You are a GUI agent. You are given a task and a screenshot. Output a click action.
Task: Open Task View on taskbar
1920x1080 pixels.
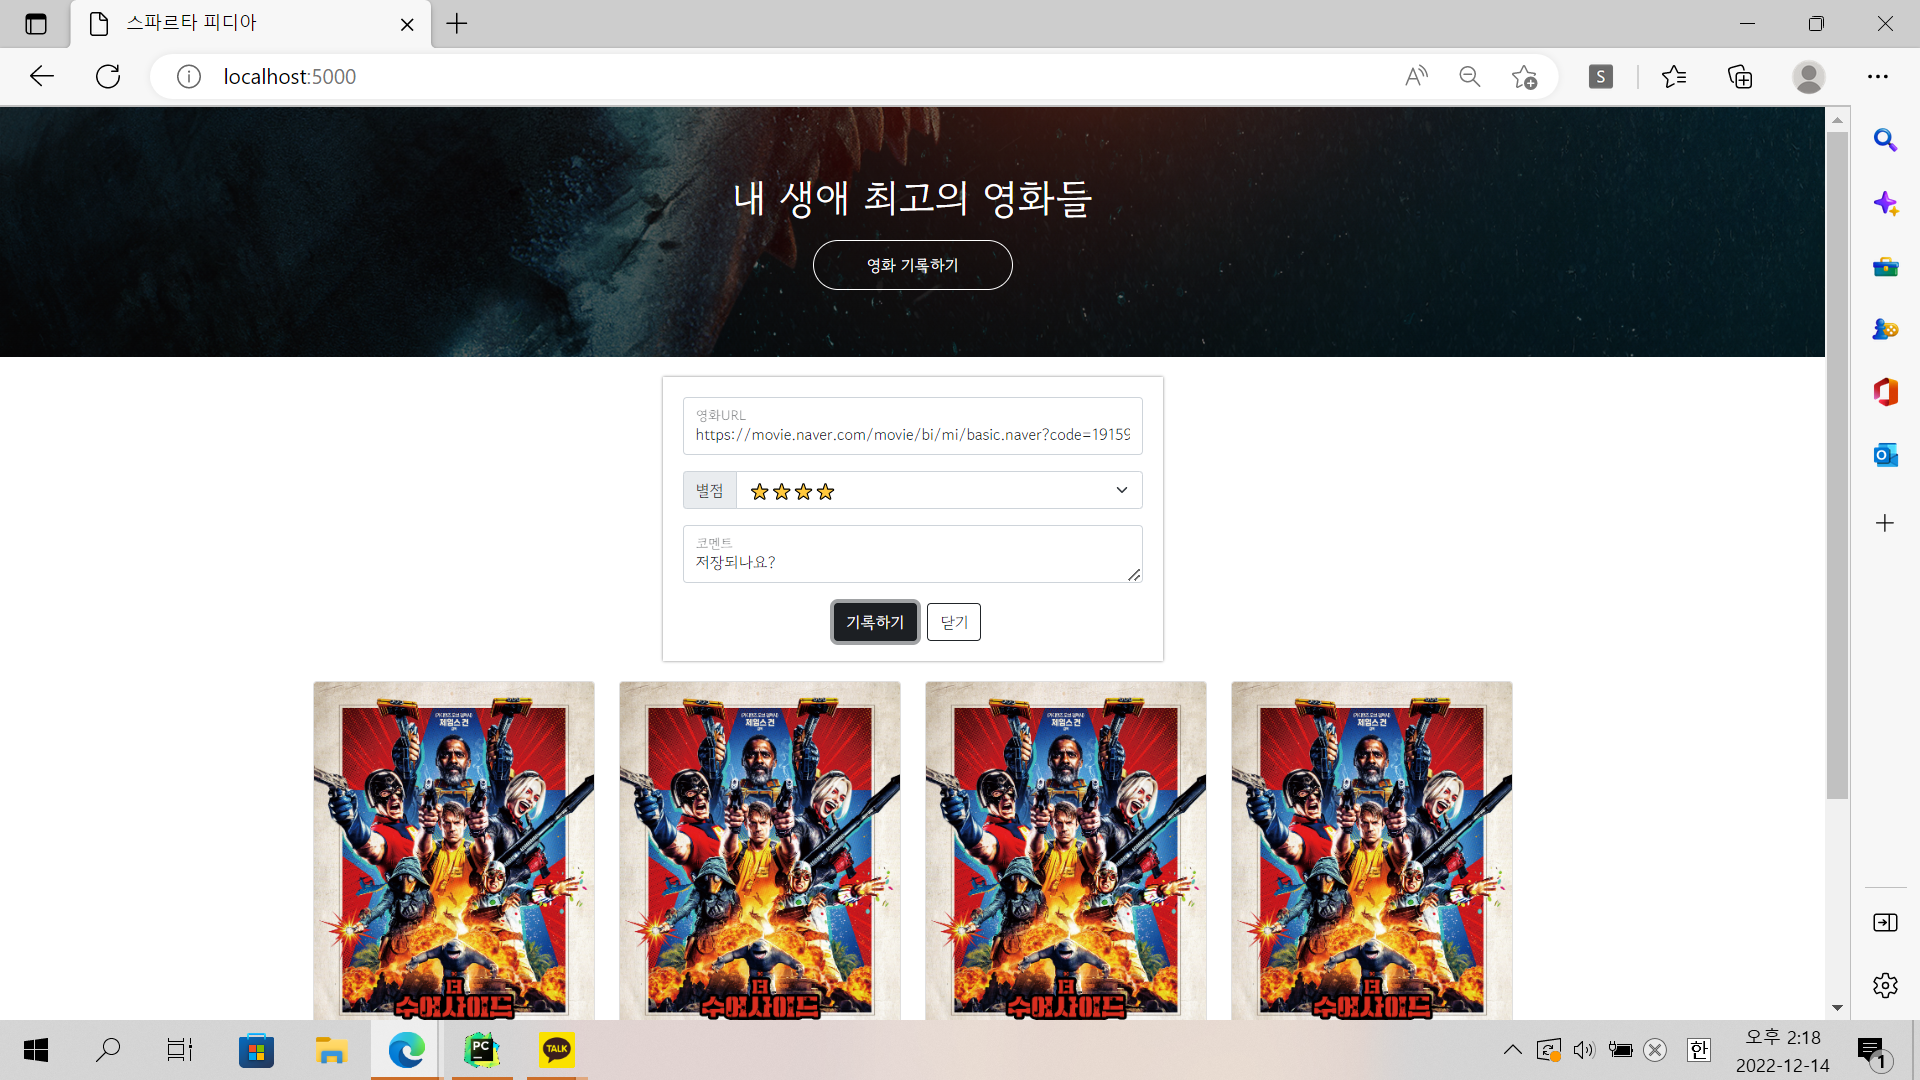180,1050
